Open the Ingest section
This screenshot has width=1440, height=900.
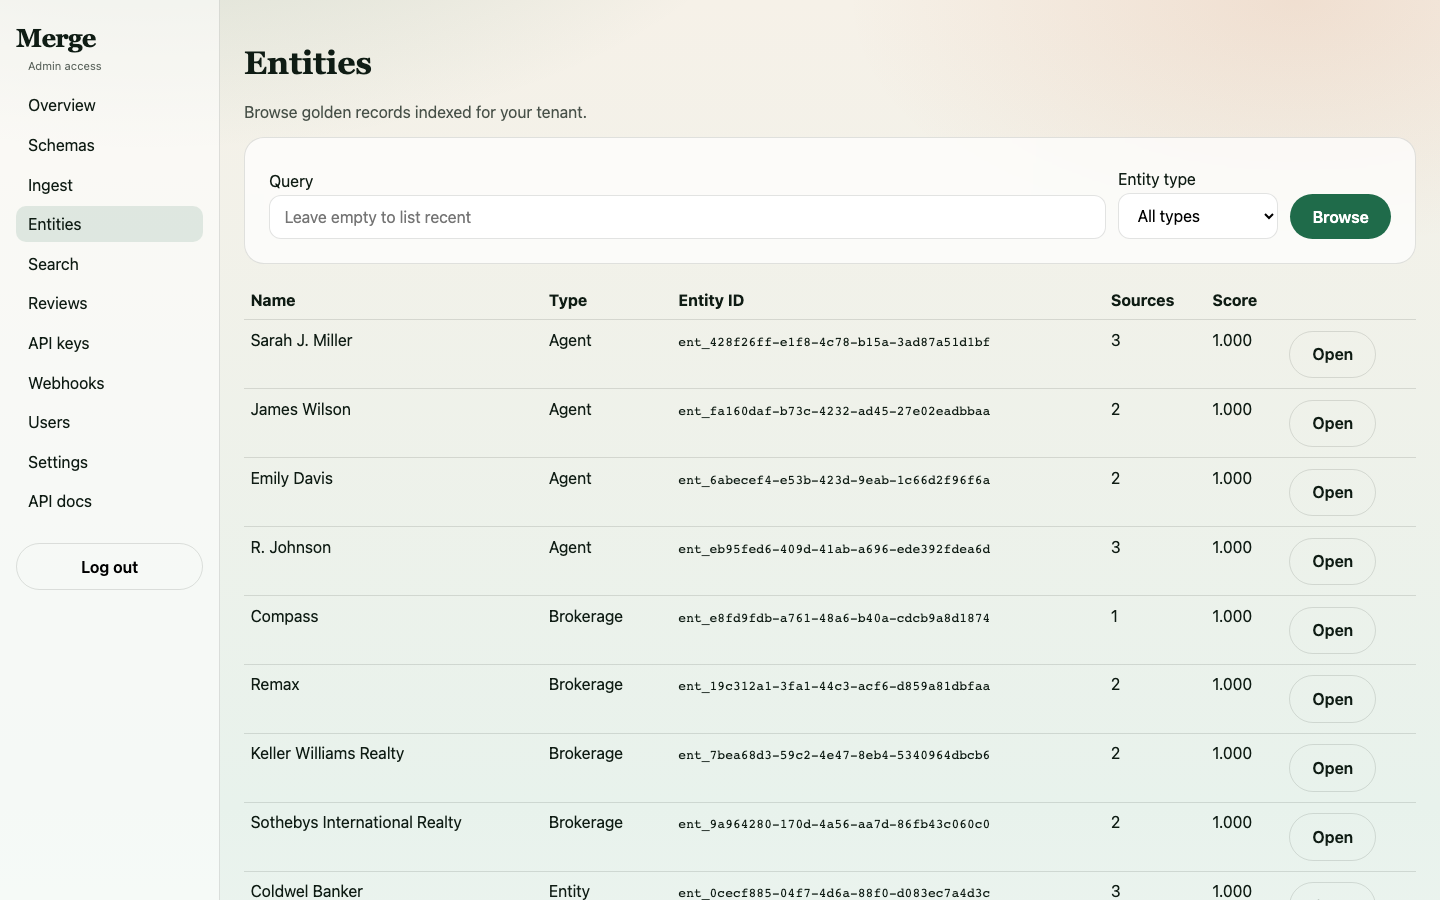click(x=109, y=185)
